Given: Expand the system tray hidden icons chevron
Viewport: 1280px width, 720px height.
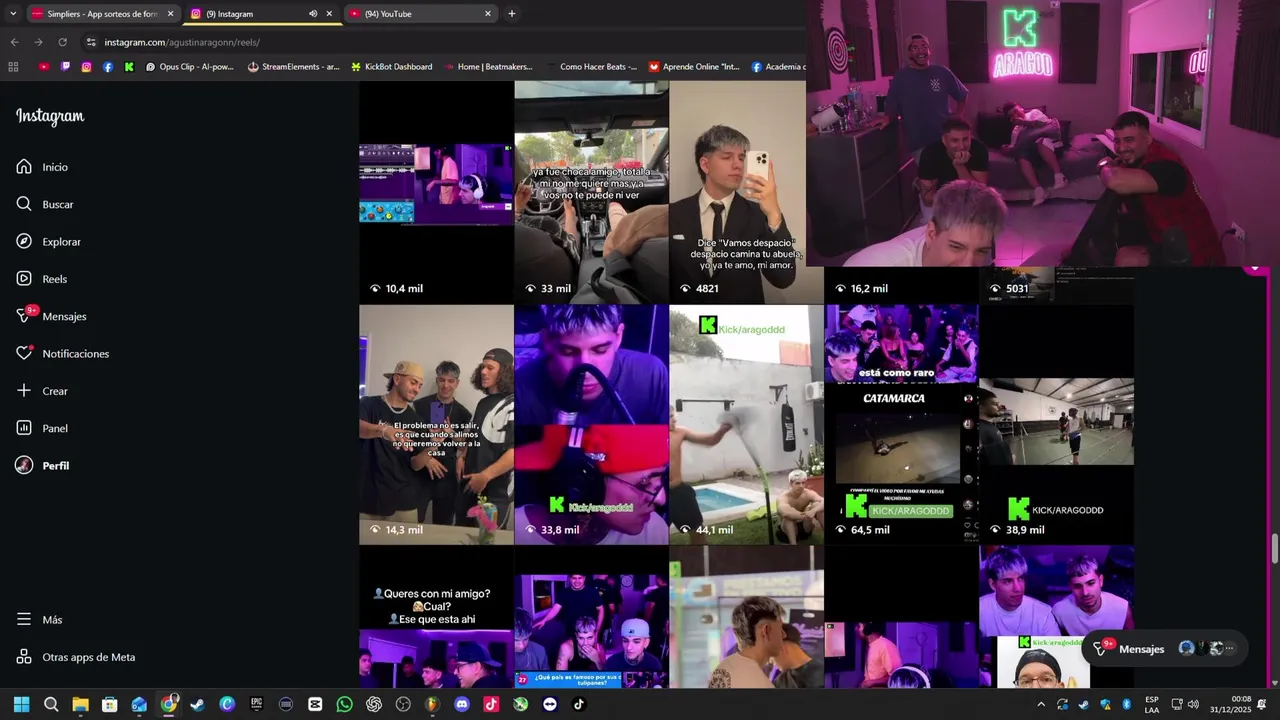Looking at the screenshot, I should pyautogui.click(x=1041, y=704).
